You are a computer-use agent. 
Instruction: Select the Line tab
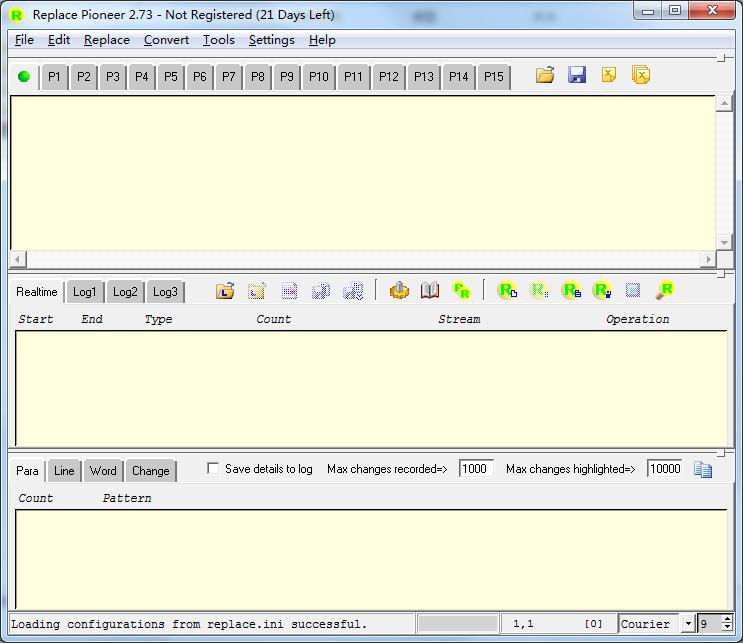[x=64, y=471]
